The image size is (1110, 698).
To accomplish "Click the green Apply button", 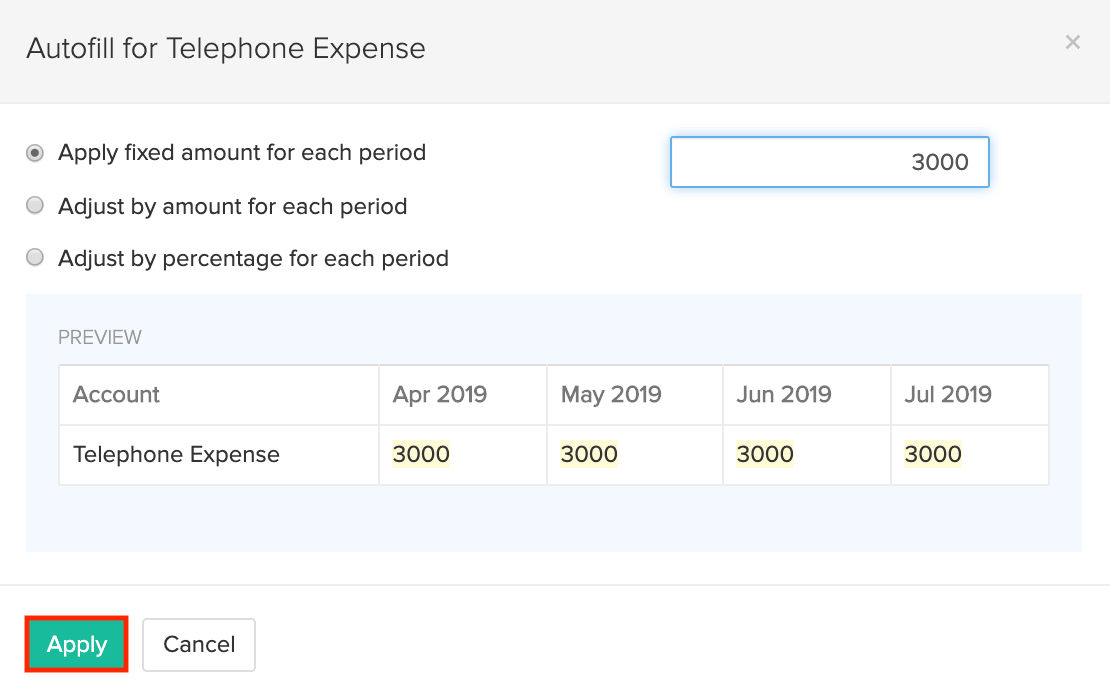I will (x=77, y=645).
